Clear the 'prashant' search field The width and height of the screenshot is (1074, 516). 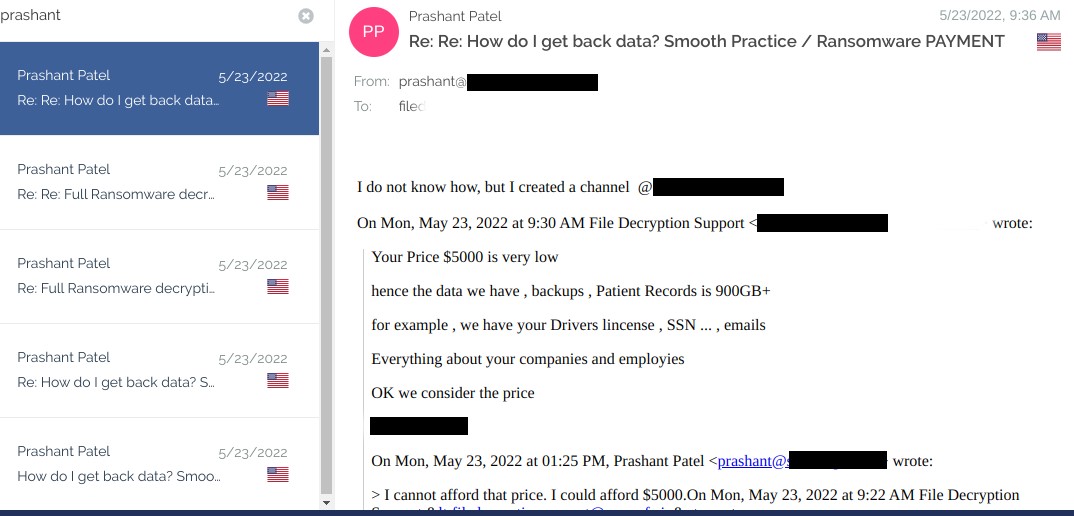tap(306, 16)
